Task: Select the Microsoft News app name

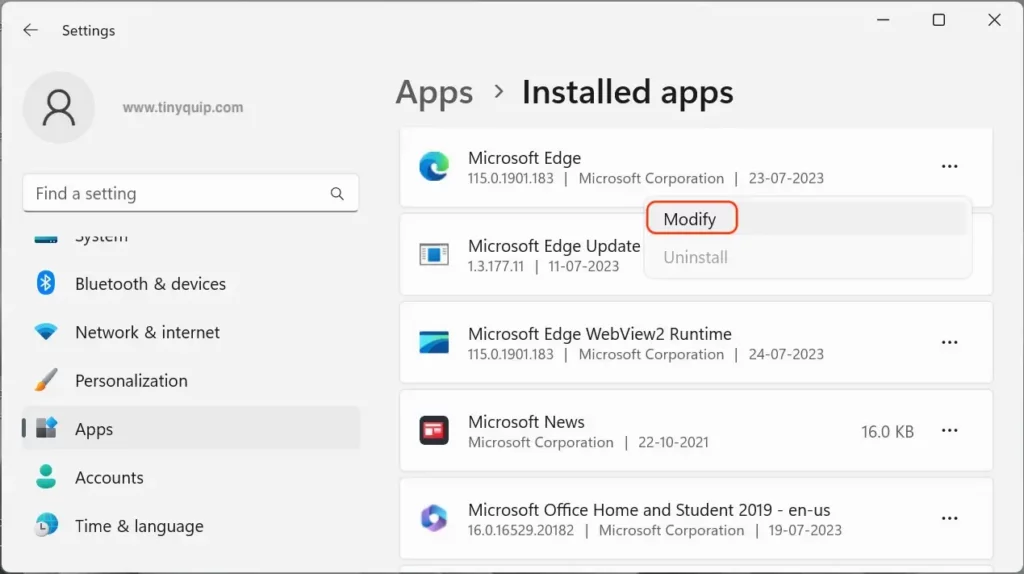Action: [526, 422]
